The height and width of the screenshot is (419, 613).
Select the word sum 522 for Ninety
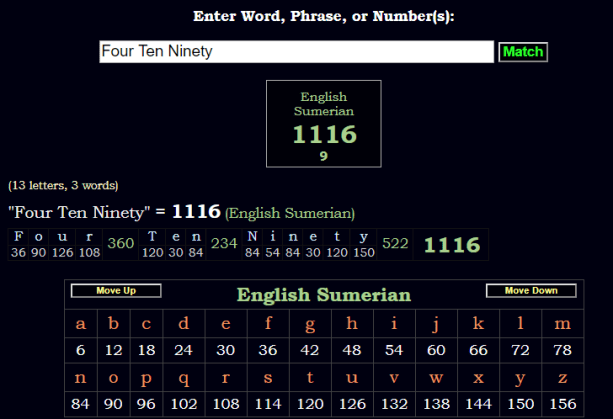click(396, 244)
